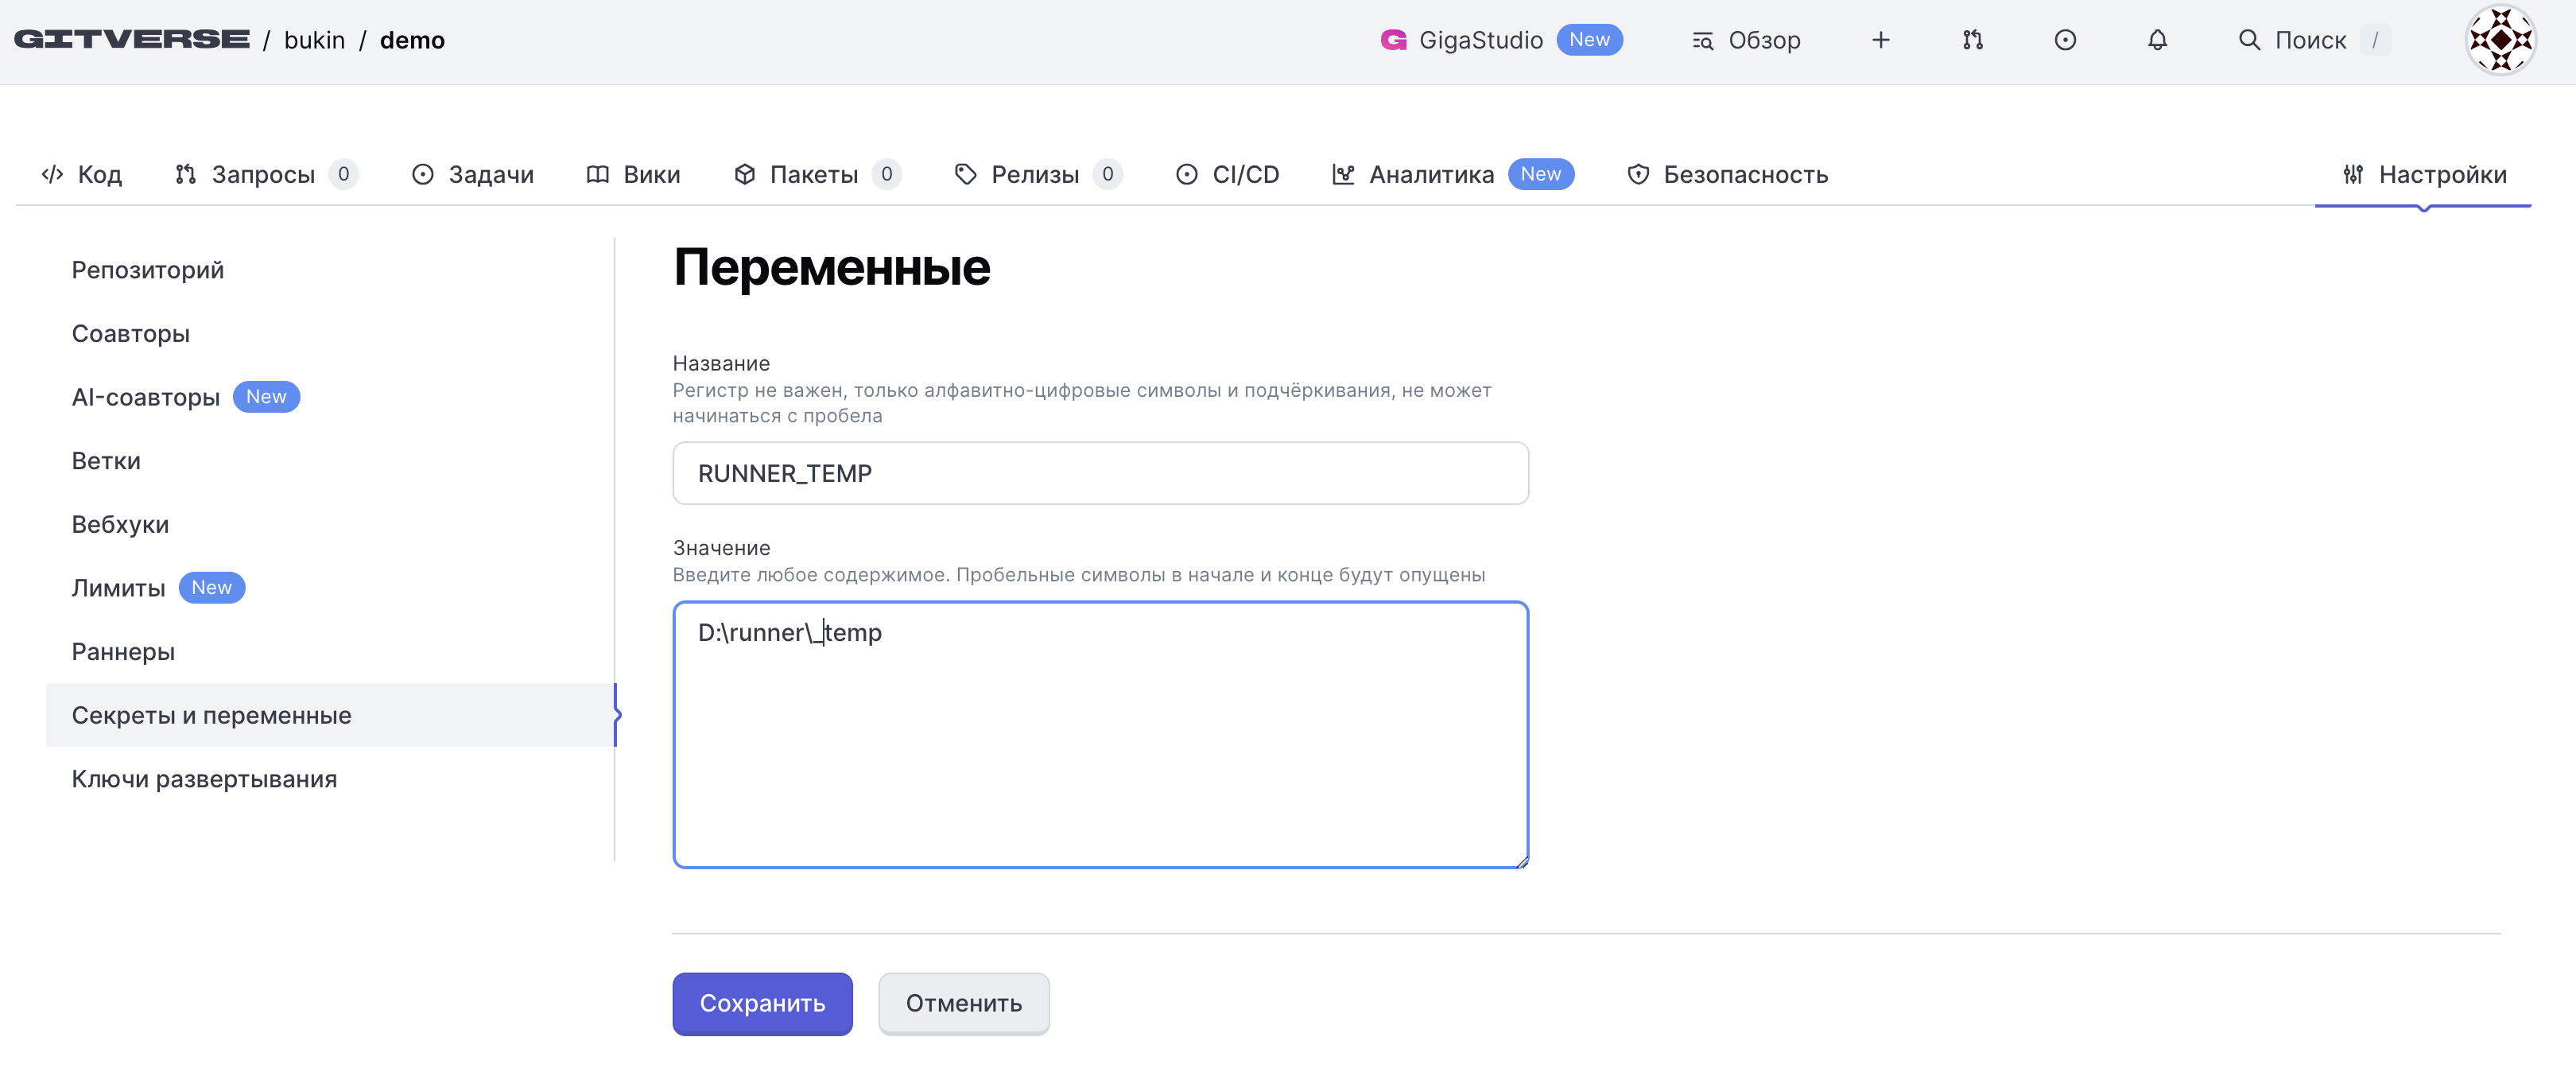
Task: Click the user avatar
Action: [x=2500, y=40]
